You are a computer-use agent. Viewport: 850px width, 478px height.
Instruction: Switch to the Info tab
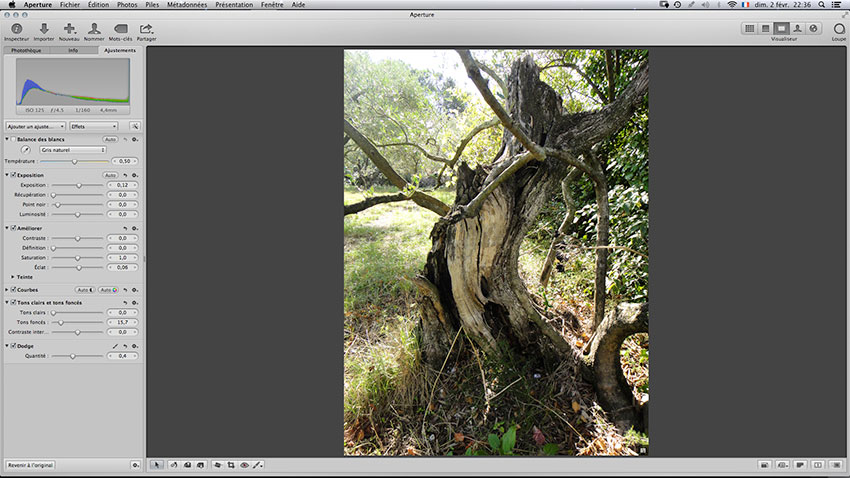point(73,50)
